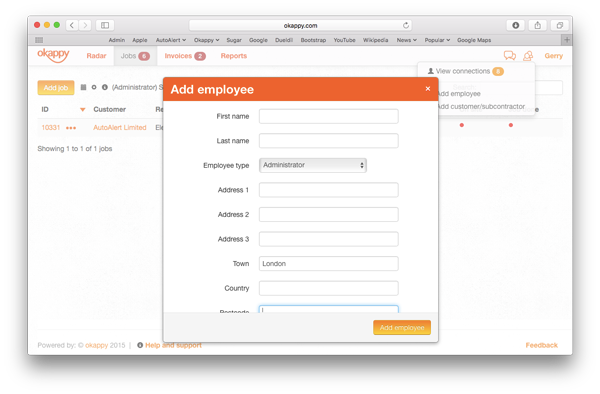Open the chat messages icon

point(510,56)
